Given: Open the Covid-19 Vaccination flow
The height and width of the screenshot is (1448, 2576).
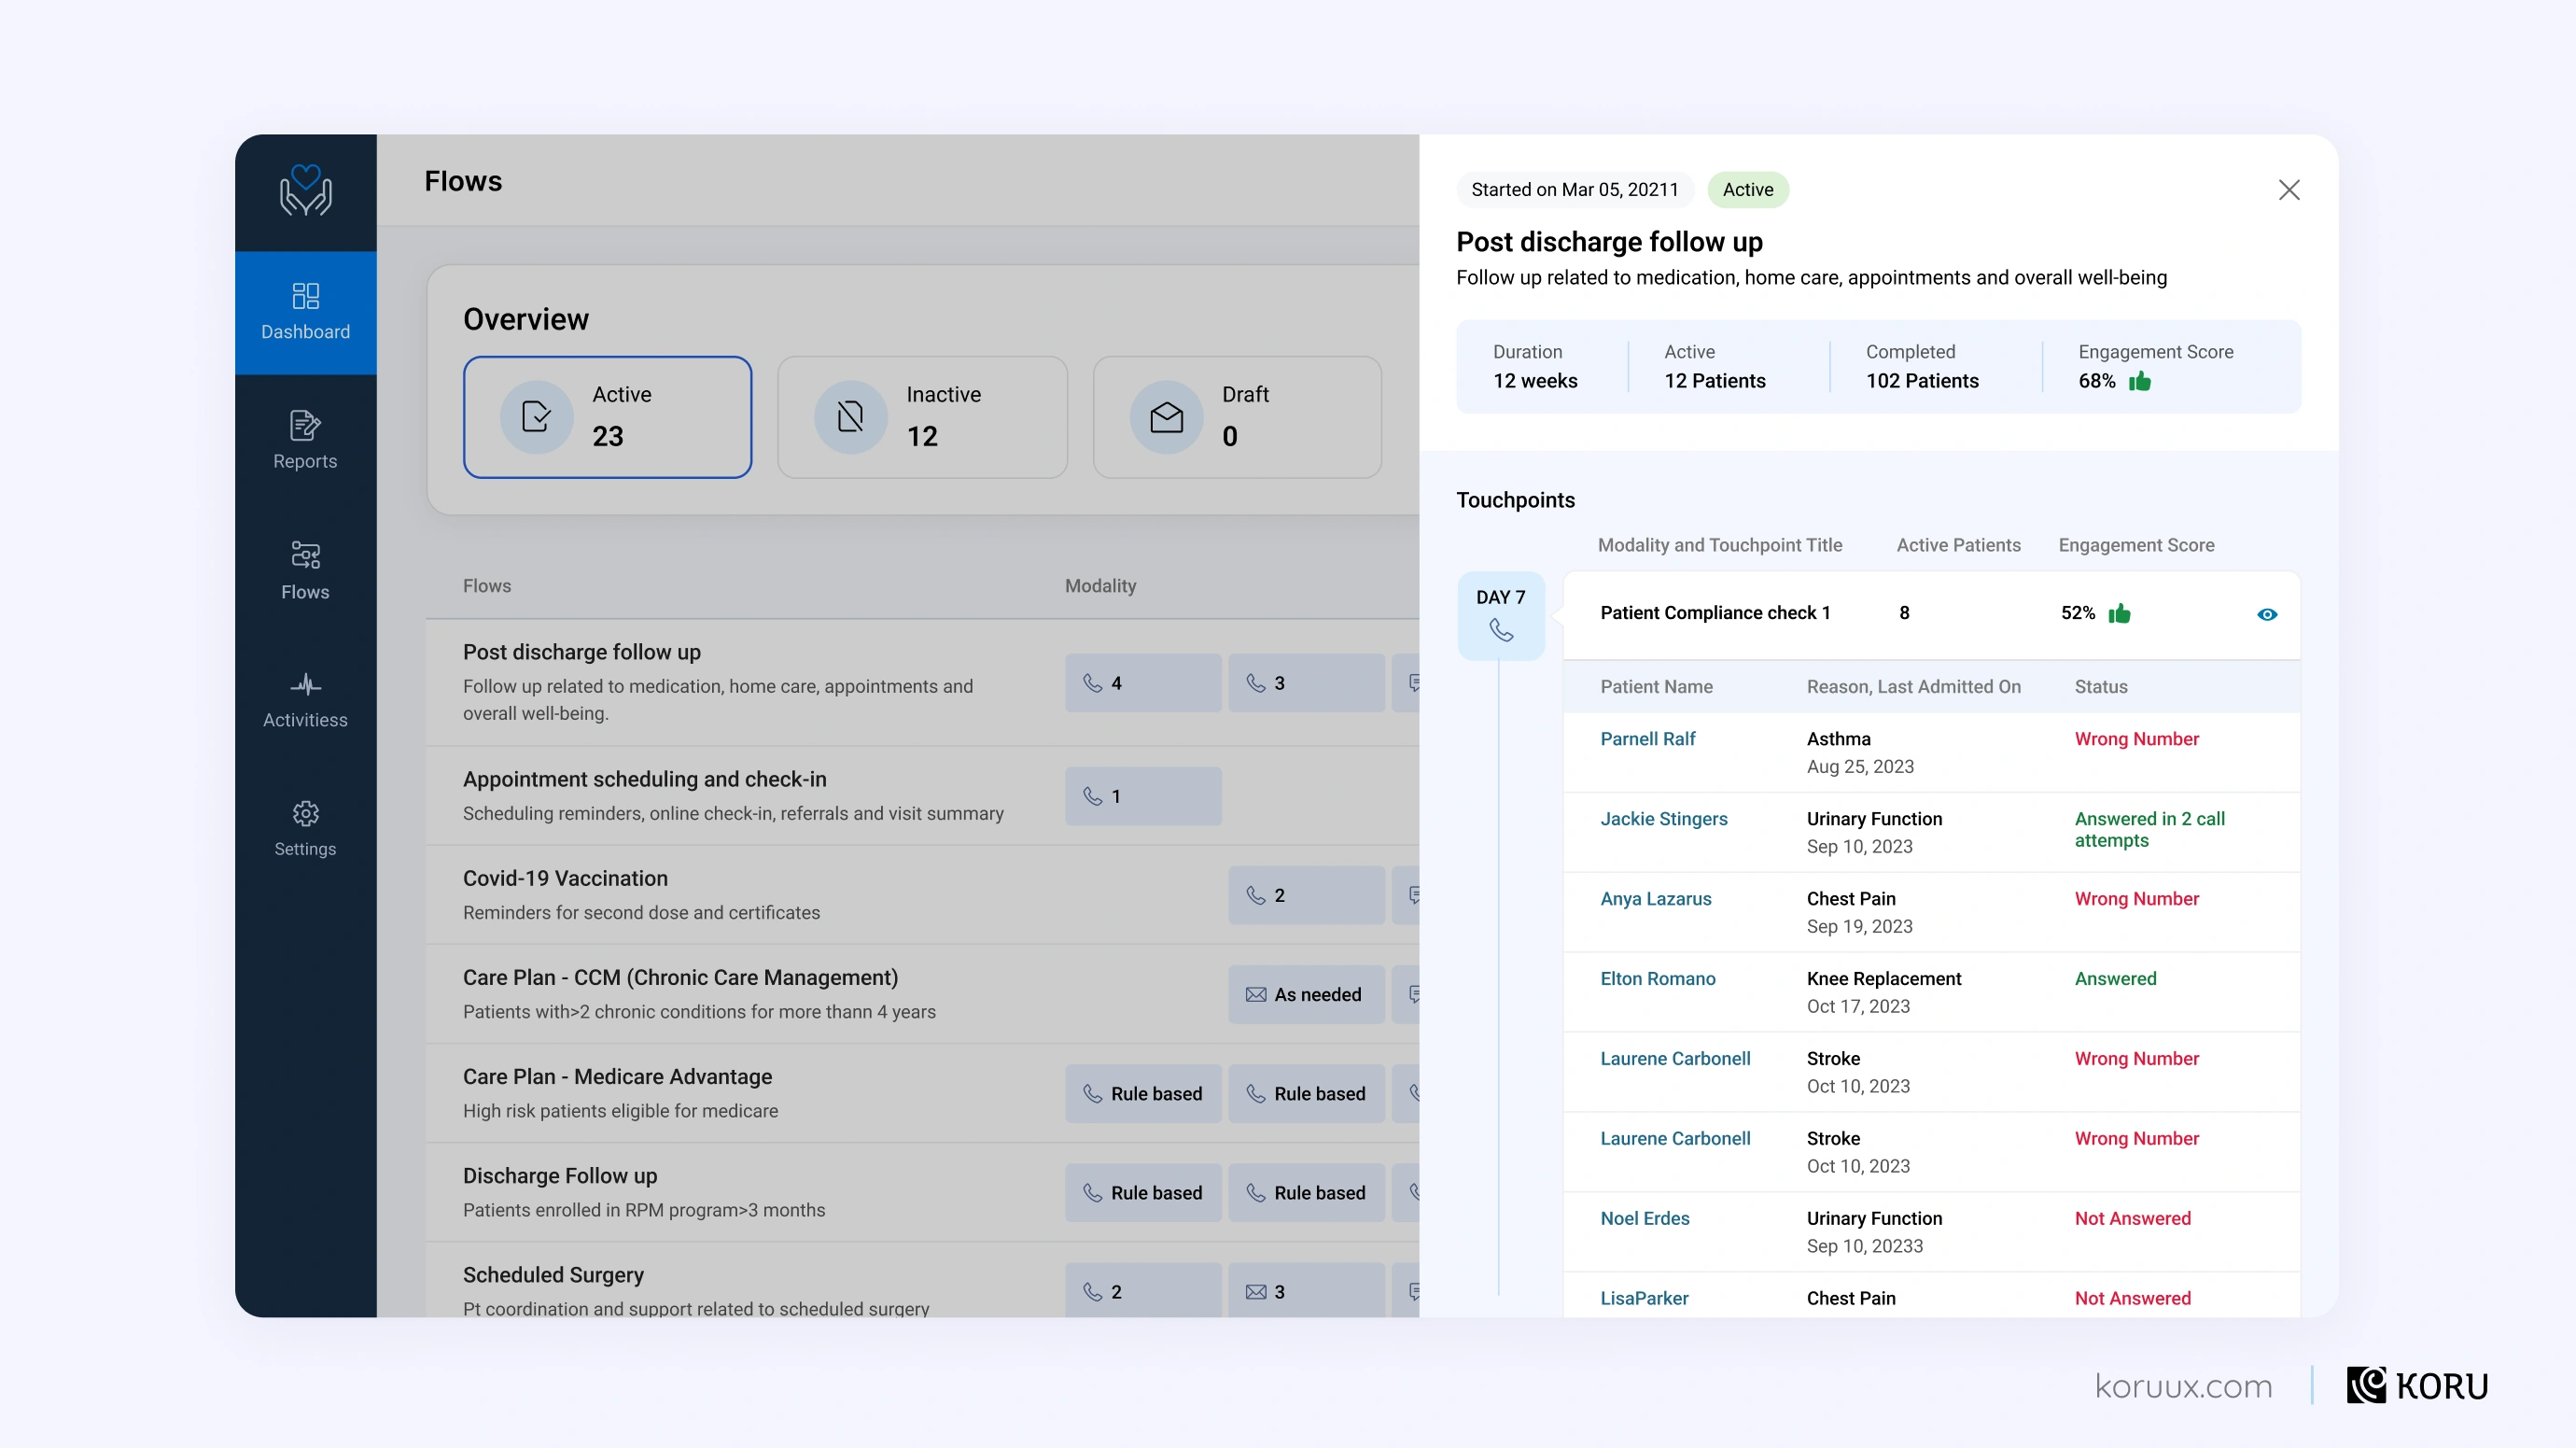Looking at the screenshot, I should (x=922, y=895).
